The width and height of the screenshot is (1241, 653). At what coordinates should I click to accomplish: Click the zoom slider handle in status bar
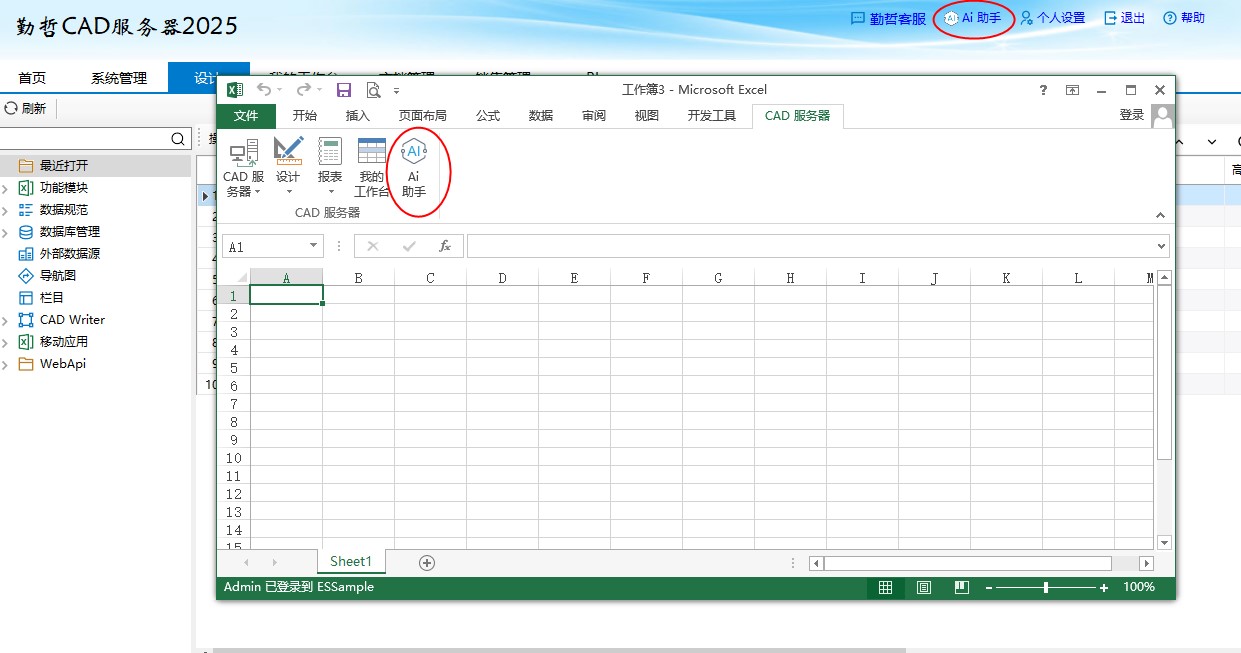tap(1046, 588)
